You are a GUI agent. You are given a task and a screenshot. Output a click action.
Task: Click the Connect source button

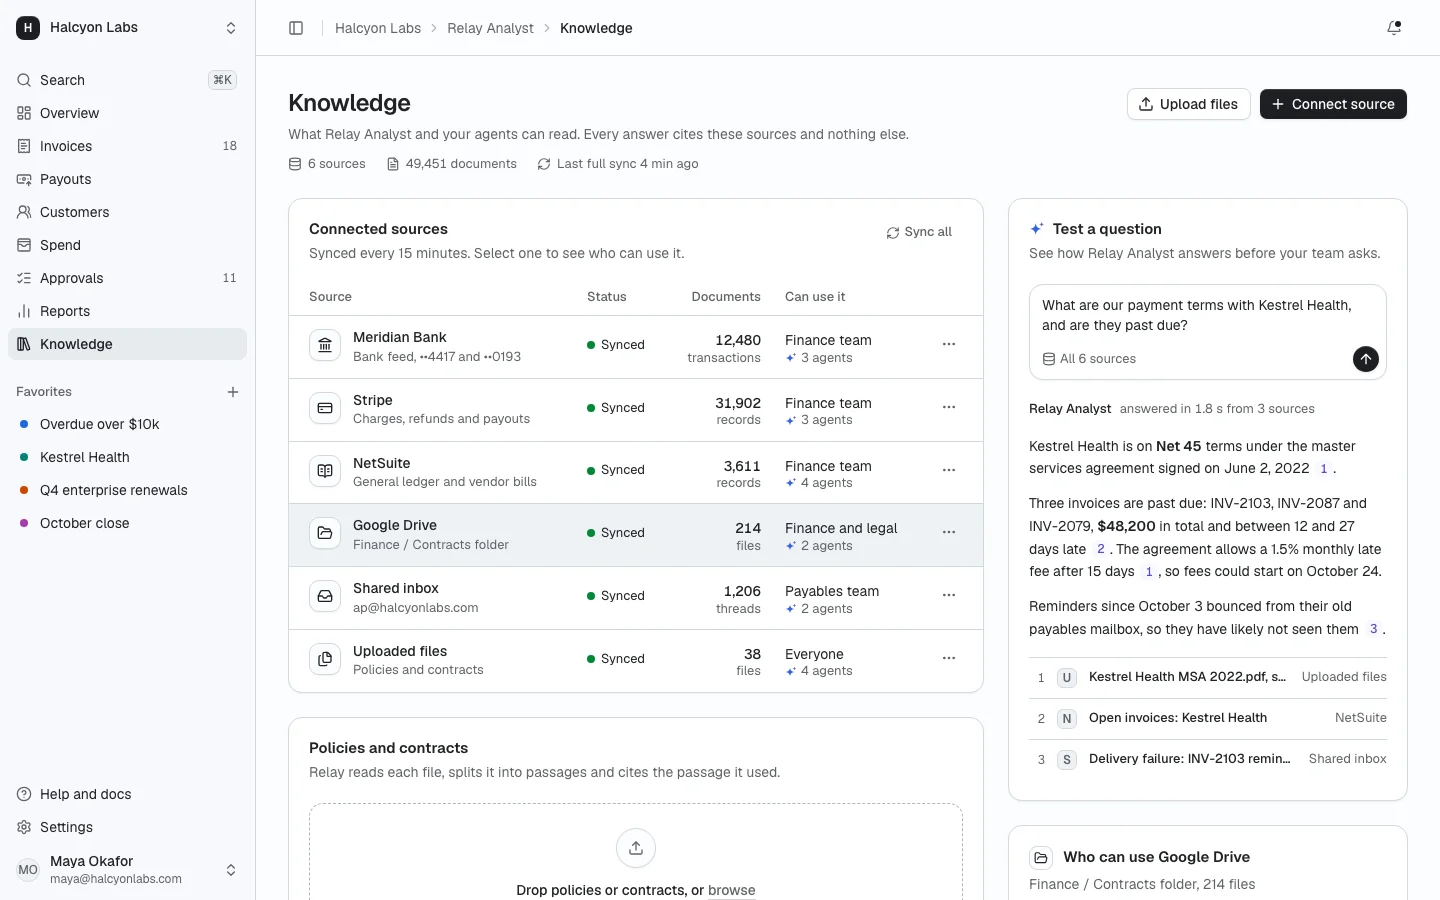(x=1333, y=104)
